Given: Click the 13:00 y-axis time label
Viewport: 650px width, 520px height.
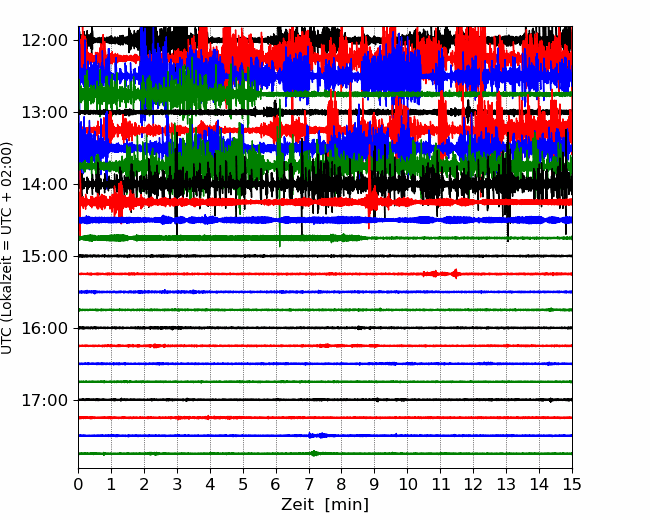Looking at the screenshot, I should (x=44, y=112).
